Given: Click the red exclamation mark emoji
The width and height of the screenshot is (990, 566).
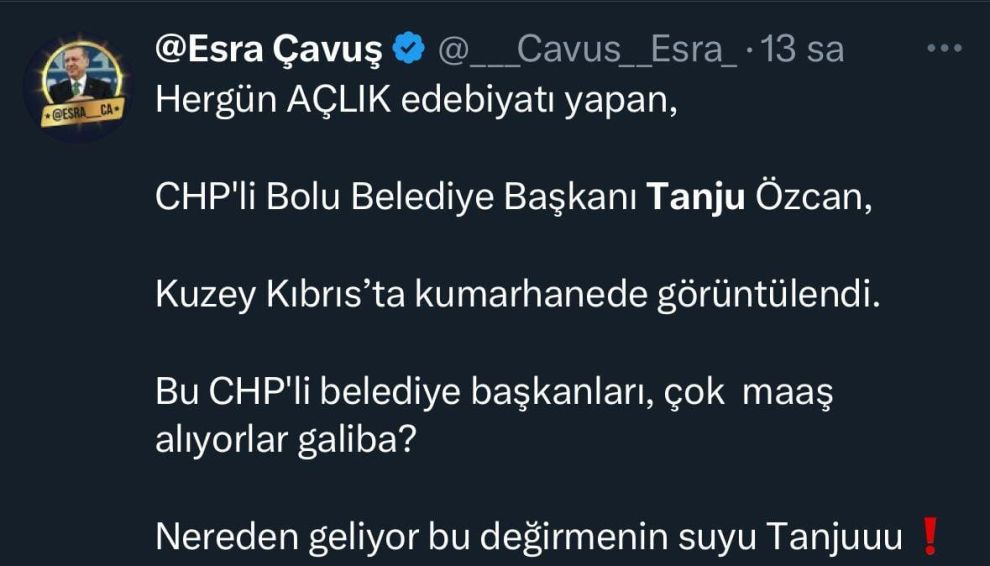Looking at the screenshot, I should point(929,538).
